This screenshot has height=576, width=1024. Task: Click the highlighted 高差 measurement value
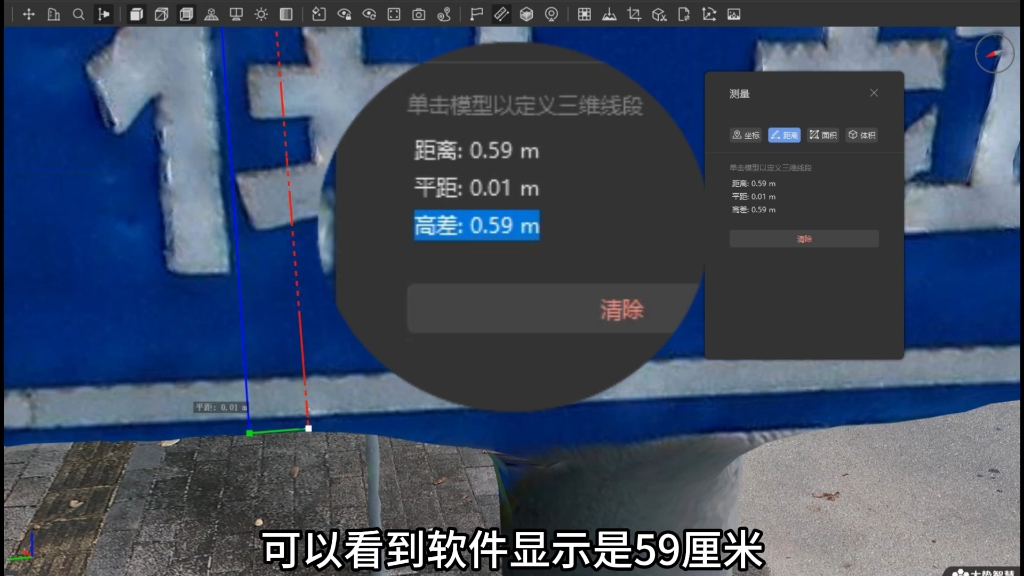(476, 226)
